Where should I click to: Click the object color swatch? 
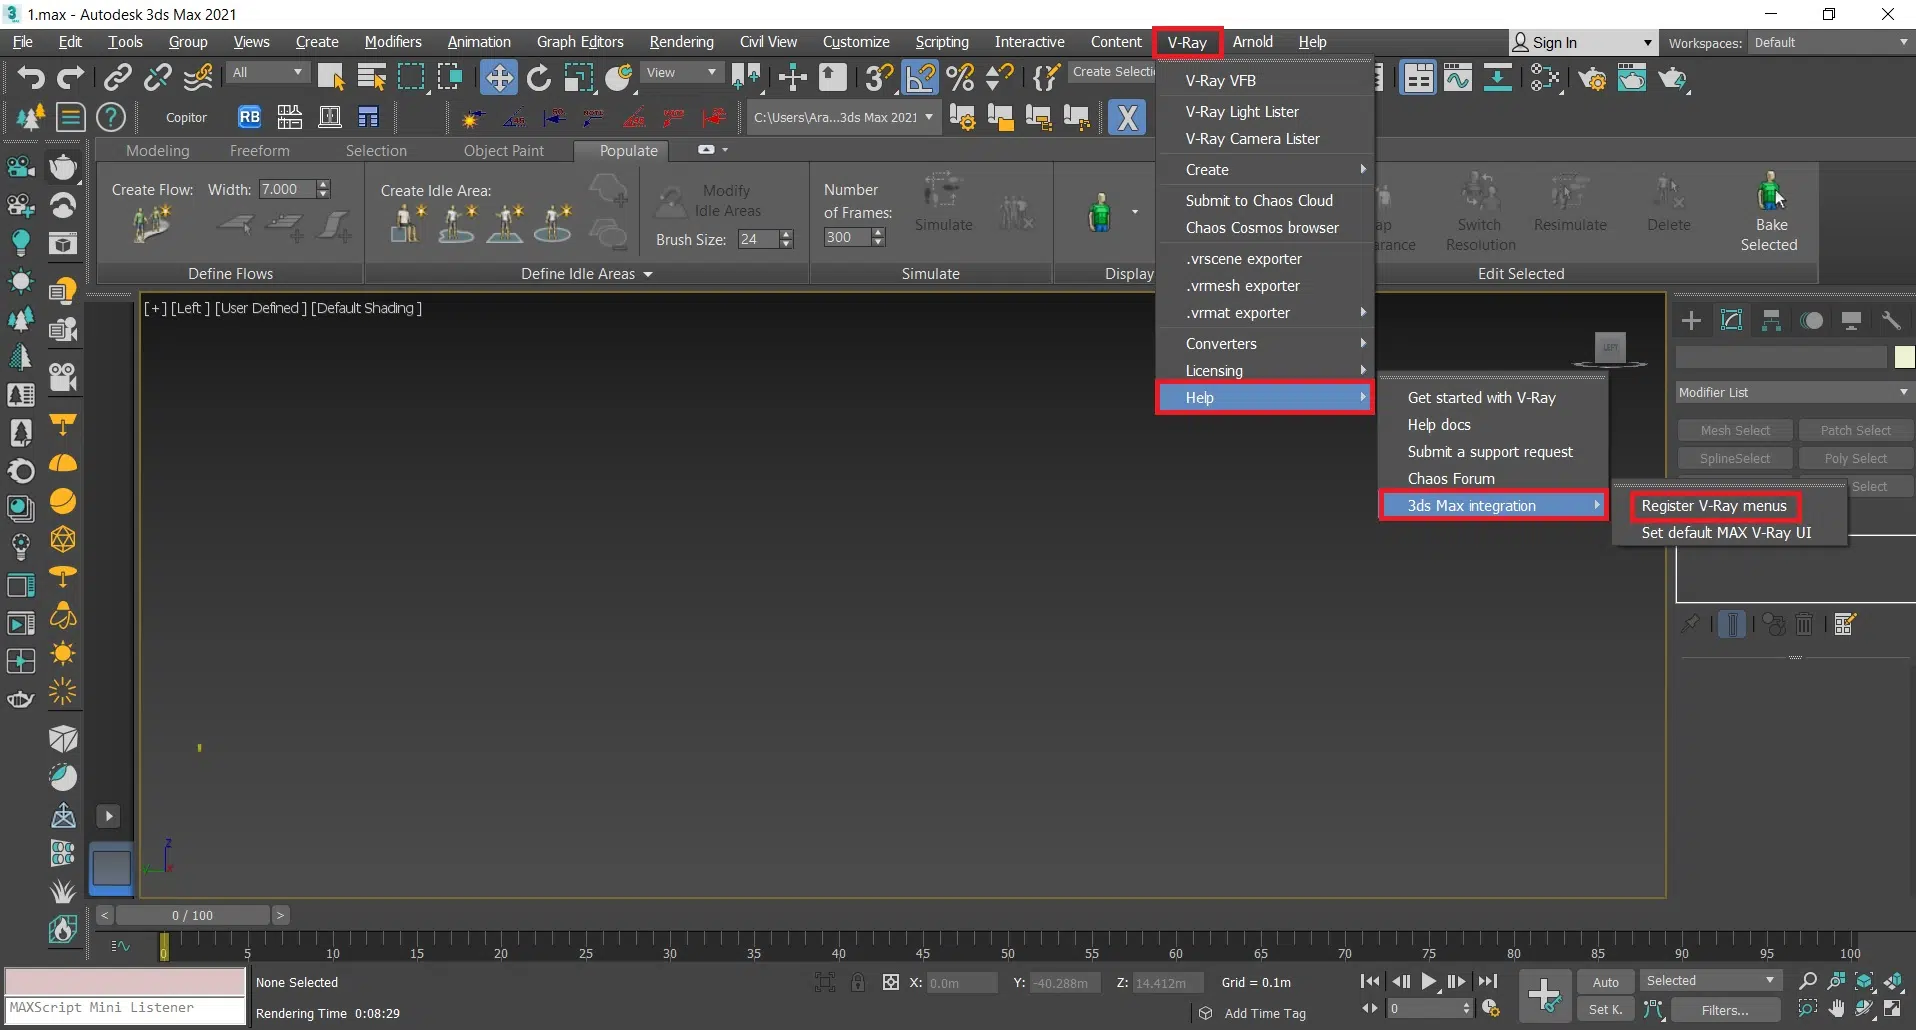(x=1903, y=357)
